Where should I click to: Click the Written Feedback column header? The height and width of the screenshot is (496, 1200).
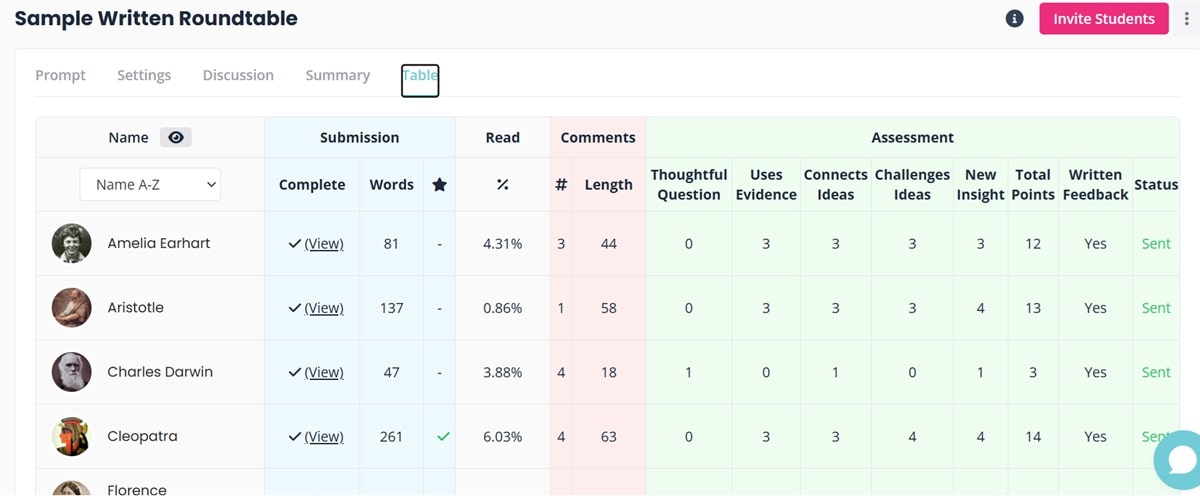pos(1095,184)
